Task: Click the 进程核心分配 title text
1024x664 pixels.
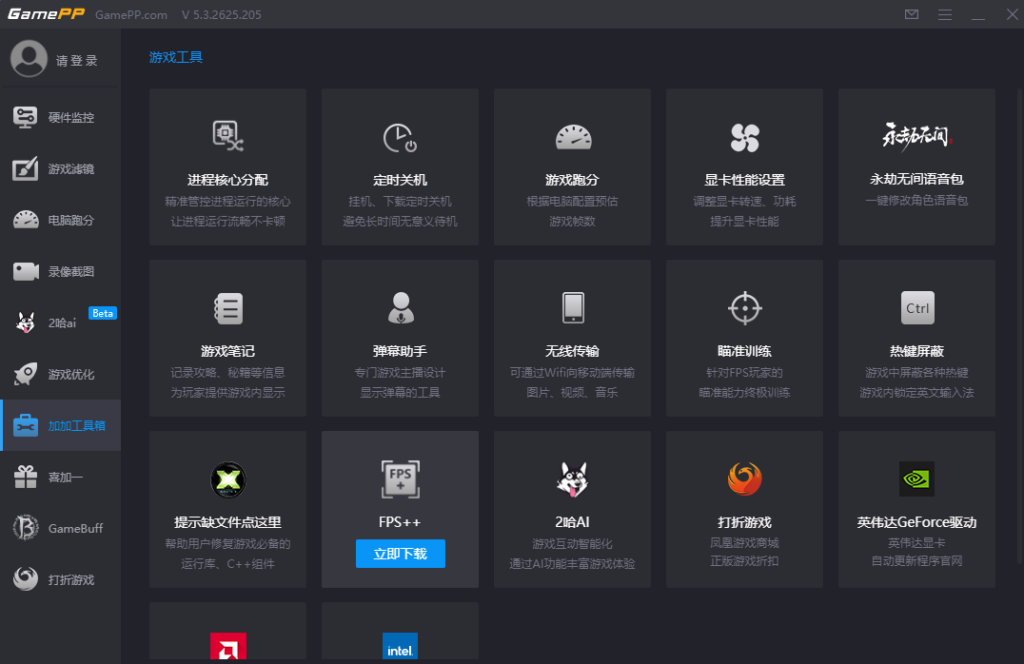Action: tap(228, 180)
